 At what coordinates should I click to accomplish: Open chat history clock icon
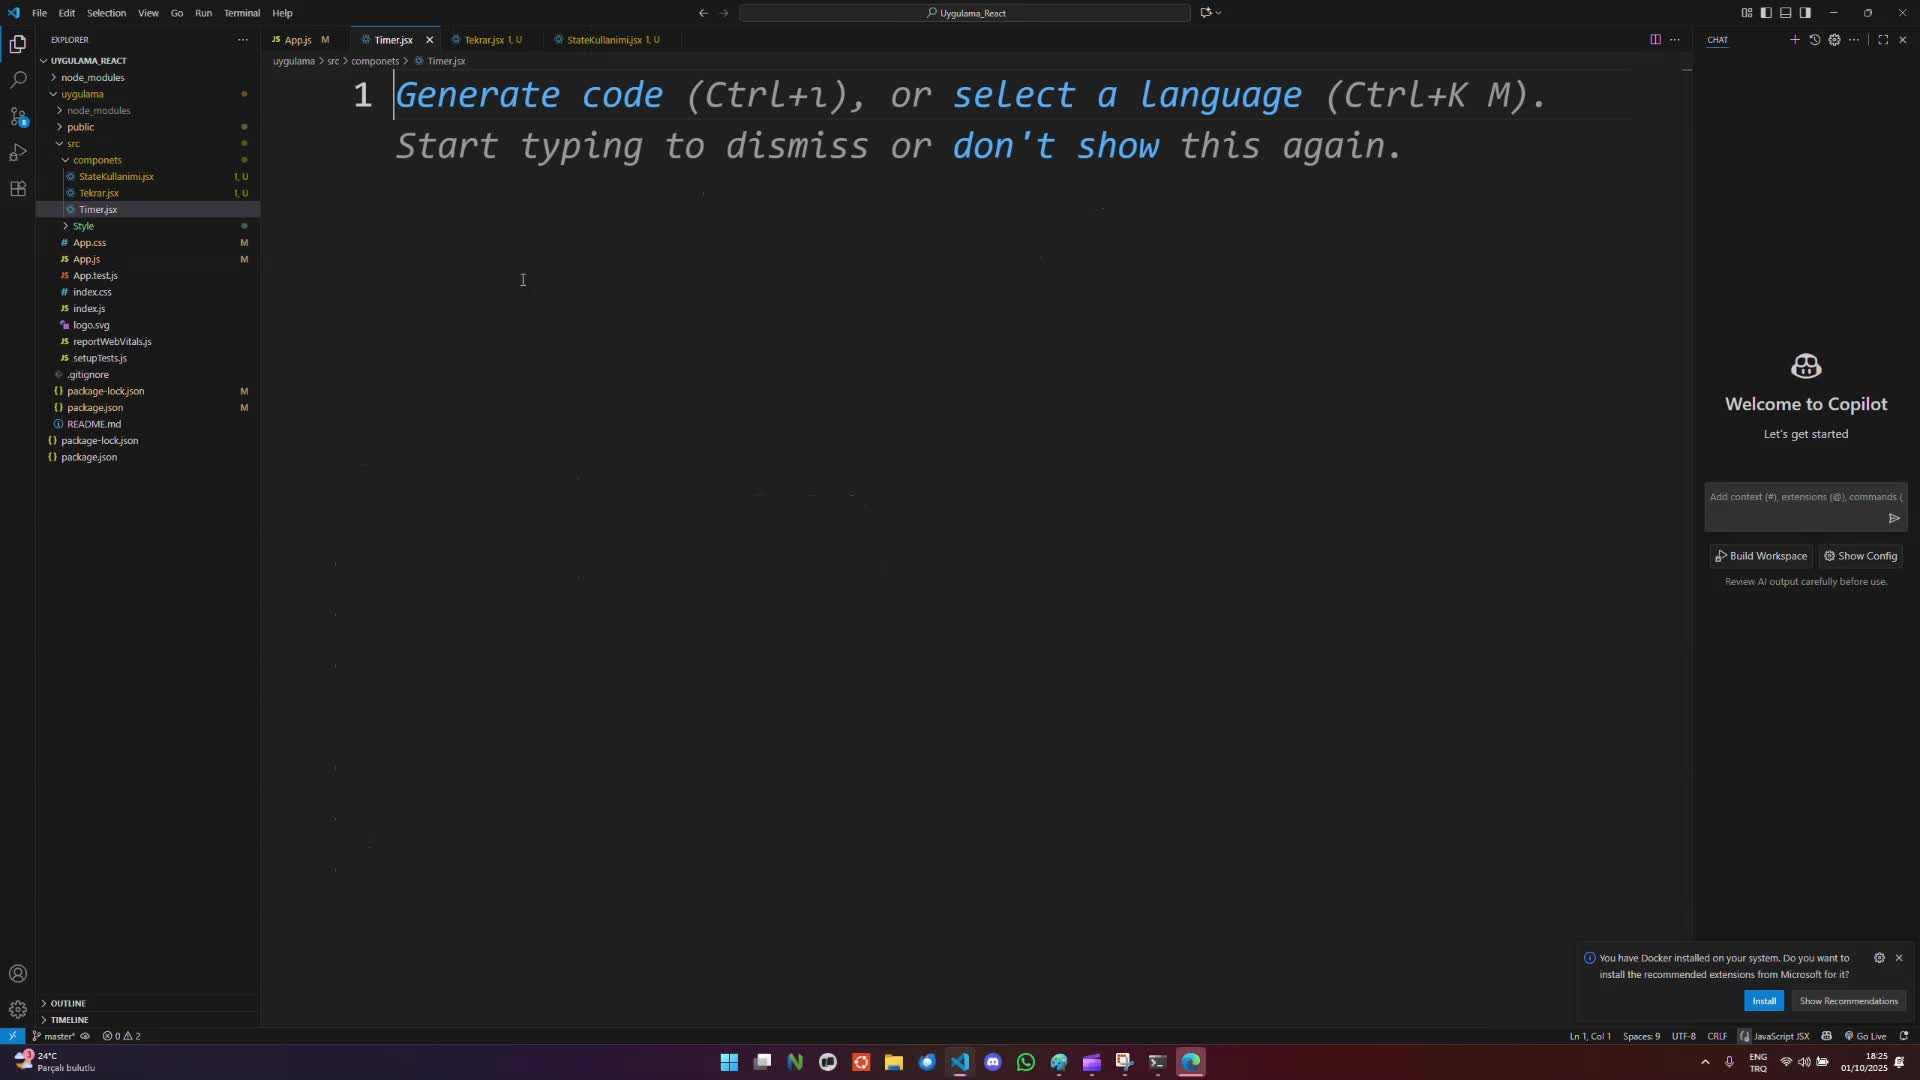tap(1814, 40)
